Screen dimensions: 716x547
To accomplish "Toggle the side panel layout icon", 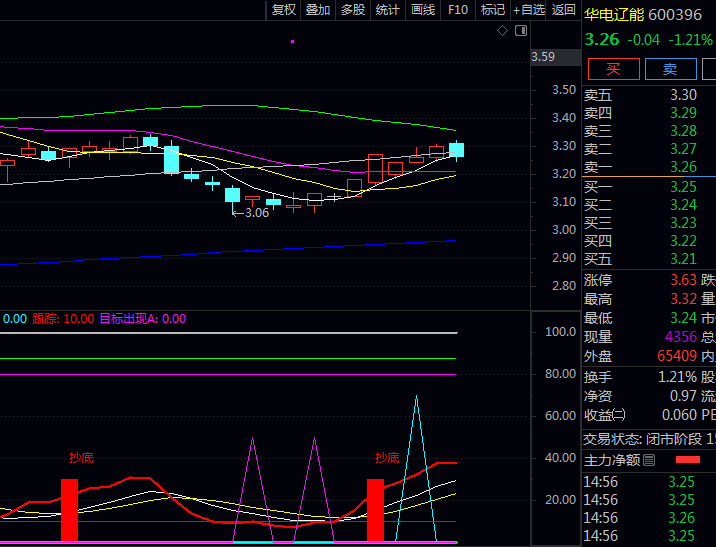I will click(x=521, y=31).
